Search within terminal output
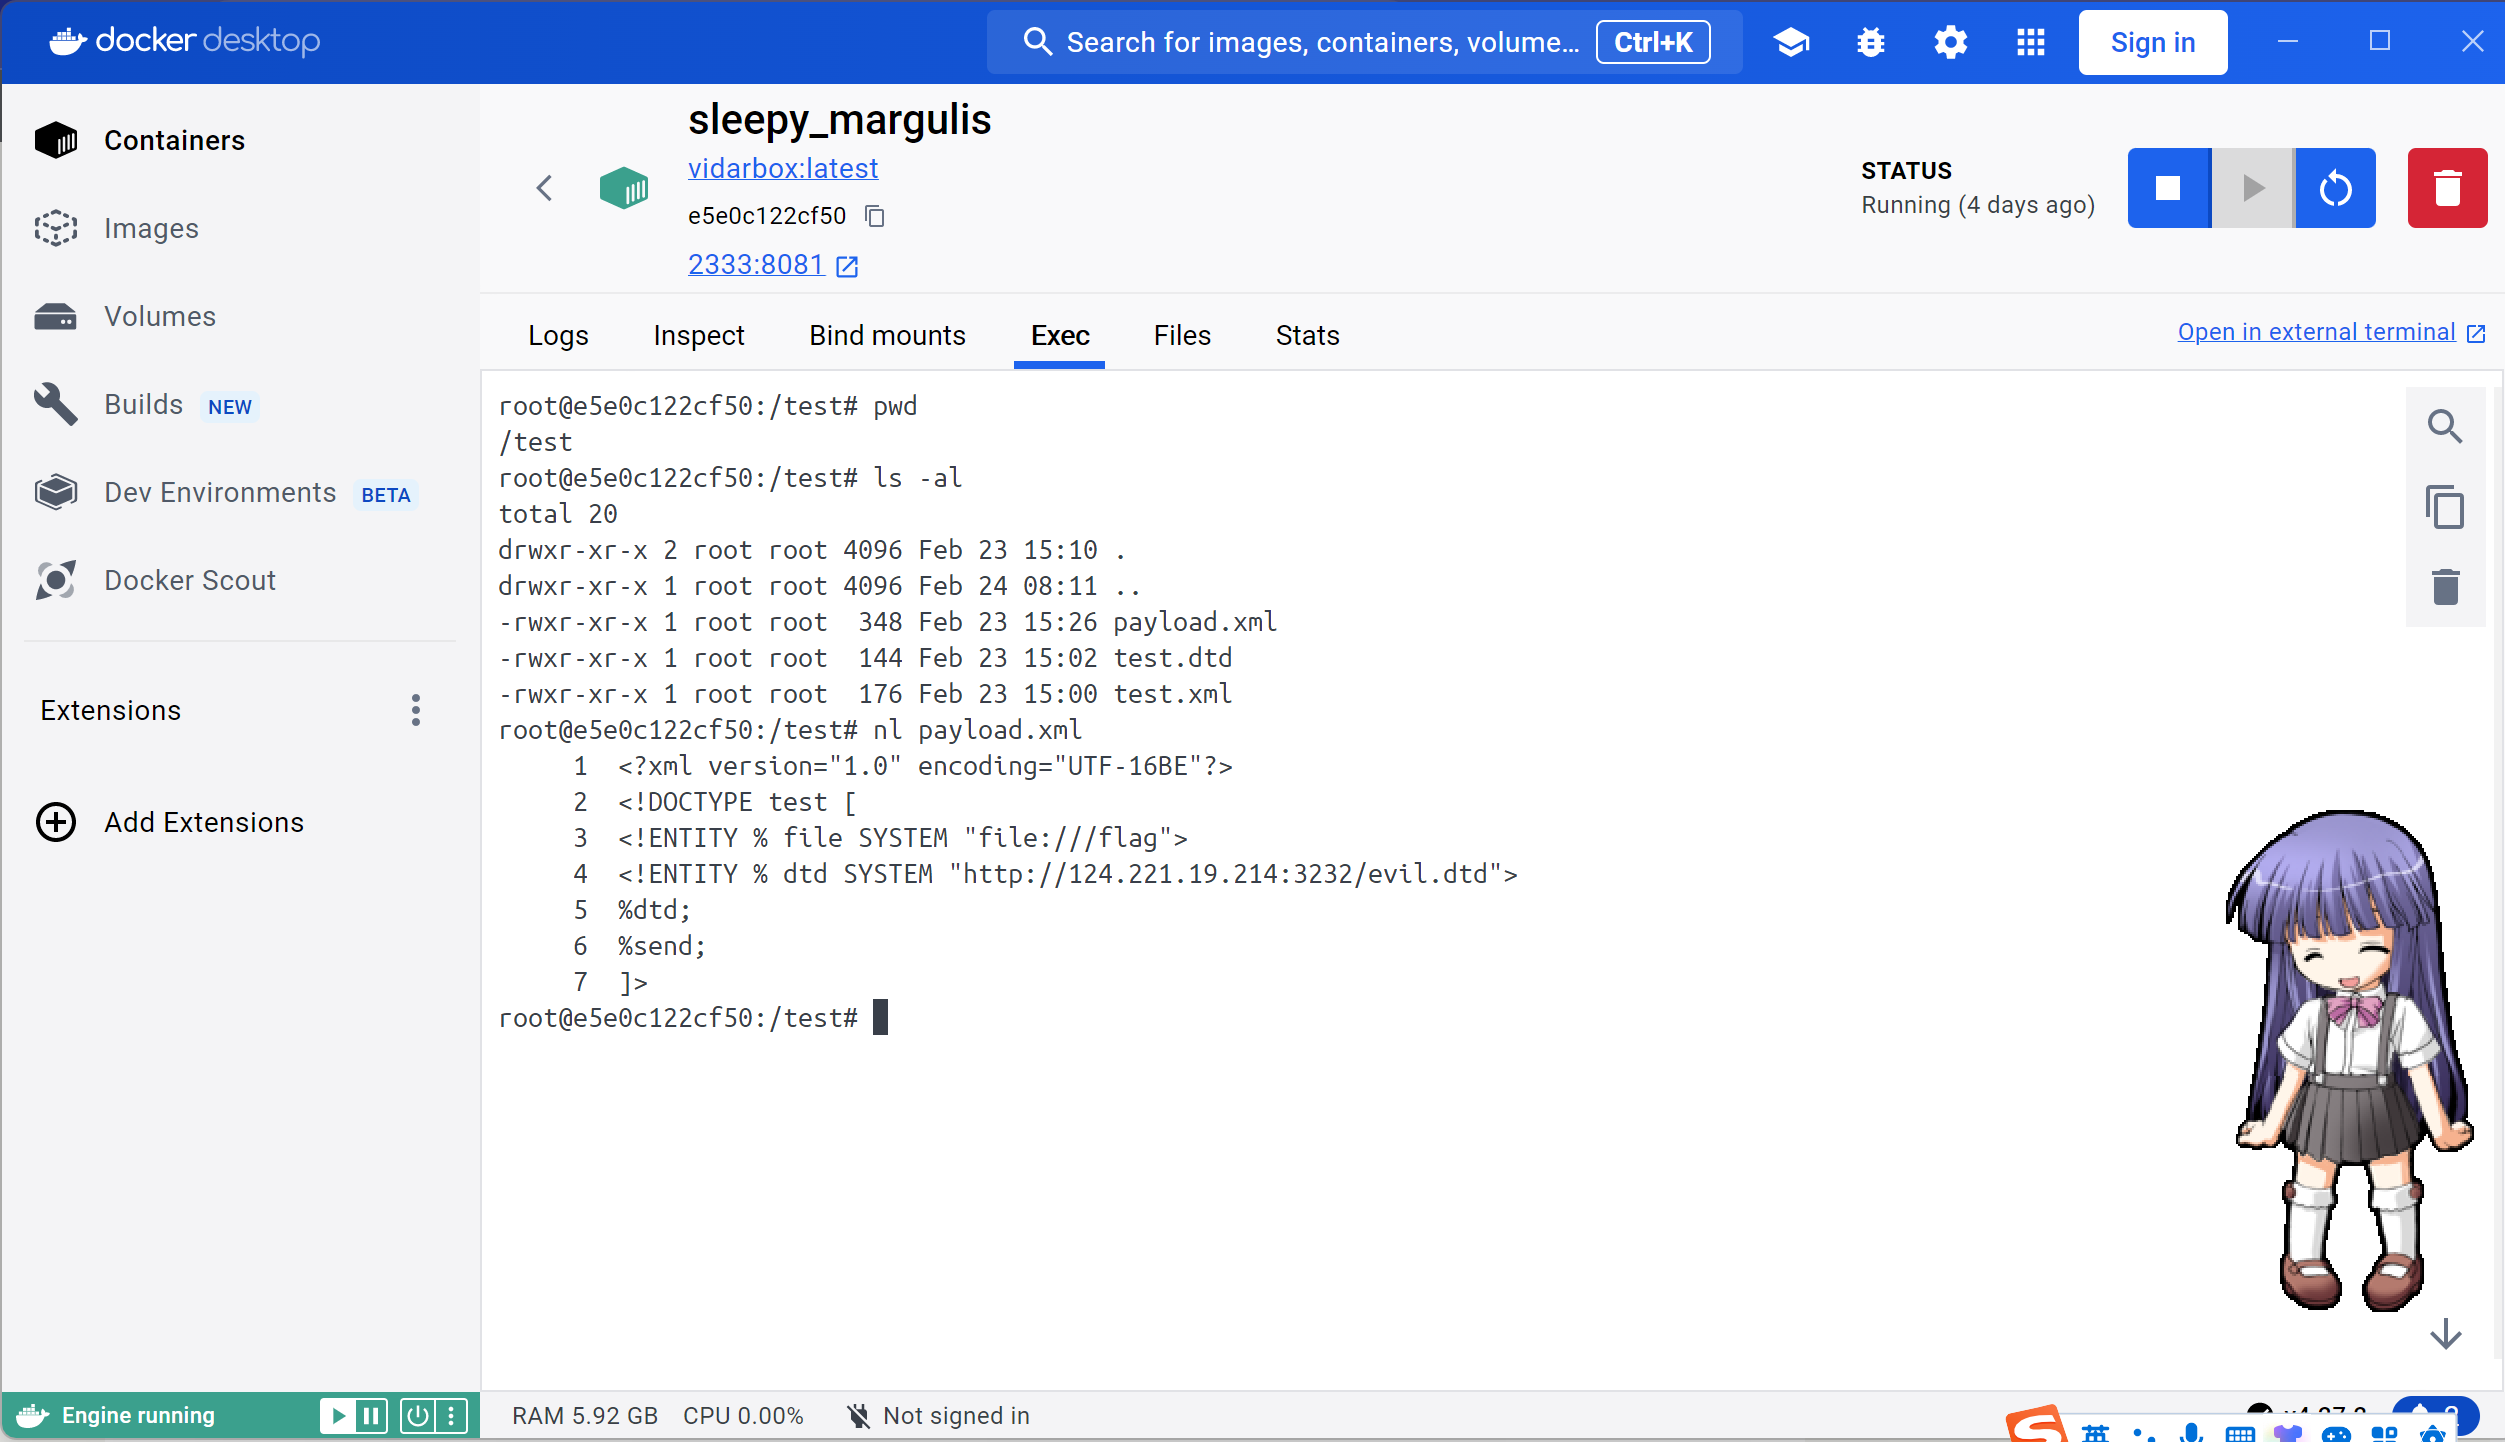Viewport: 2505px width, 1442px height. [x=2445, y=427]
